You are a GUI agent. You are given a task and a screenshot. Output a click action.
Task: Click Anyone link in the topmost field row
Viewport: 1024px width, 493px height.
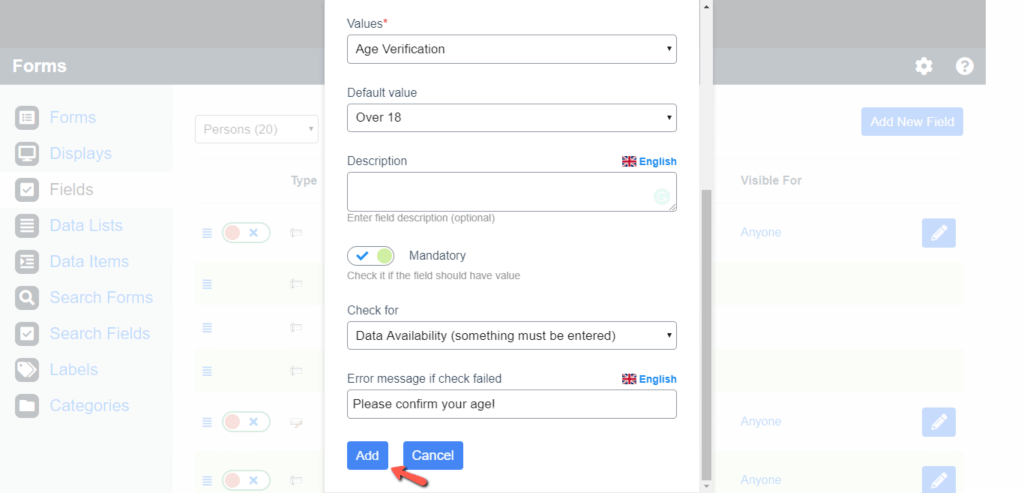click(761, 232)
